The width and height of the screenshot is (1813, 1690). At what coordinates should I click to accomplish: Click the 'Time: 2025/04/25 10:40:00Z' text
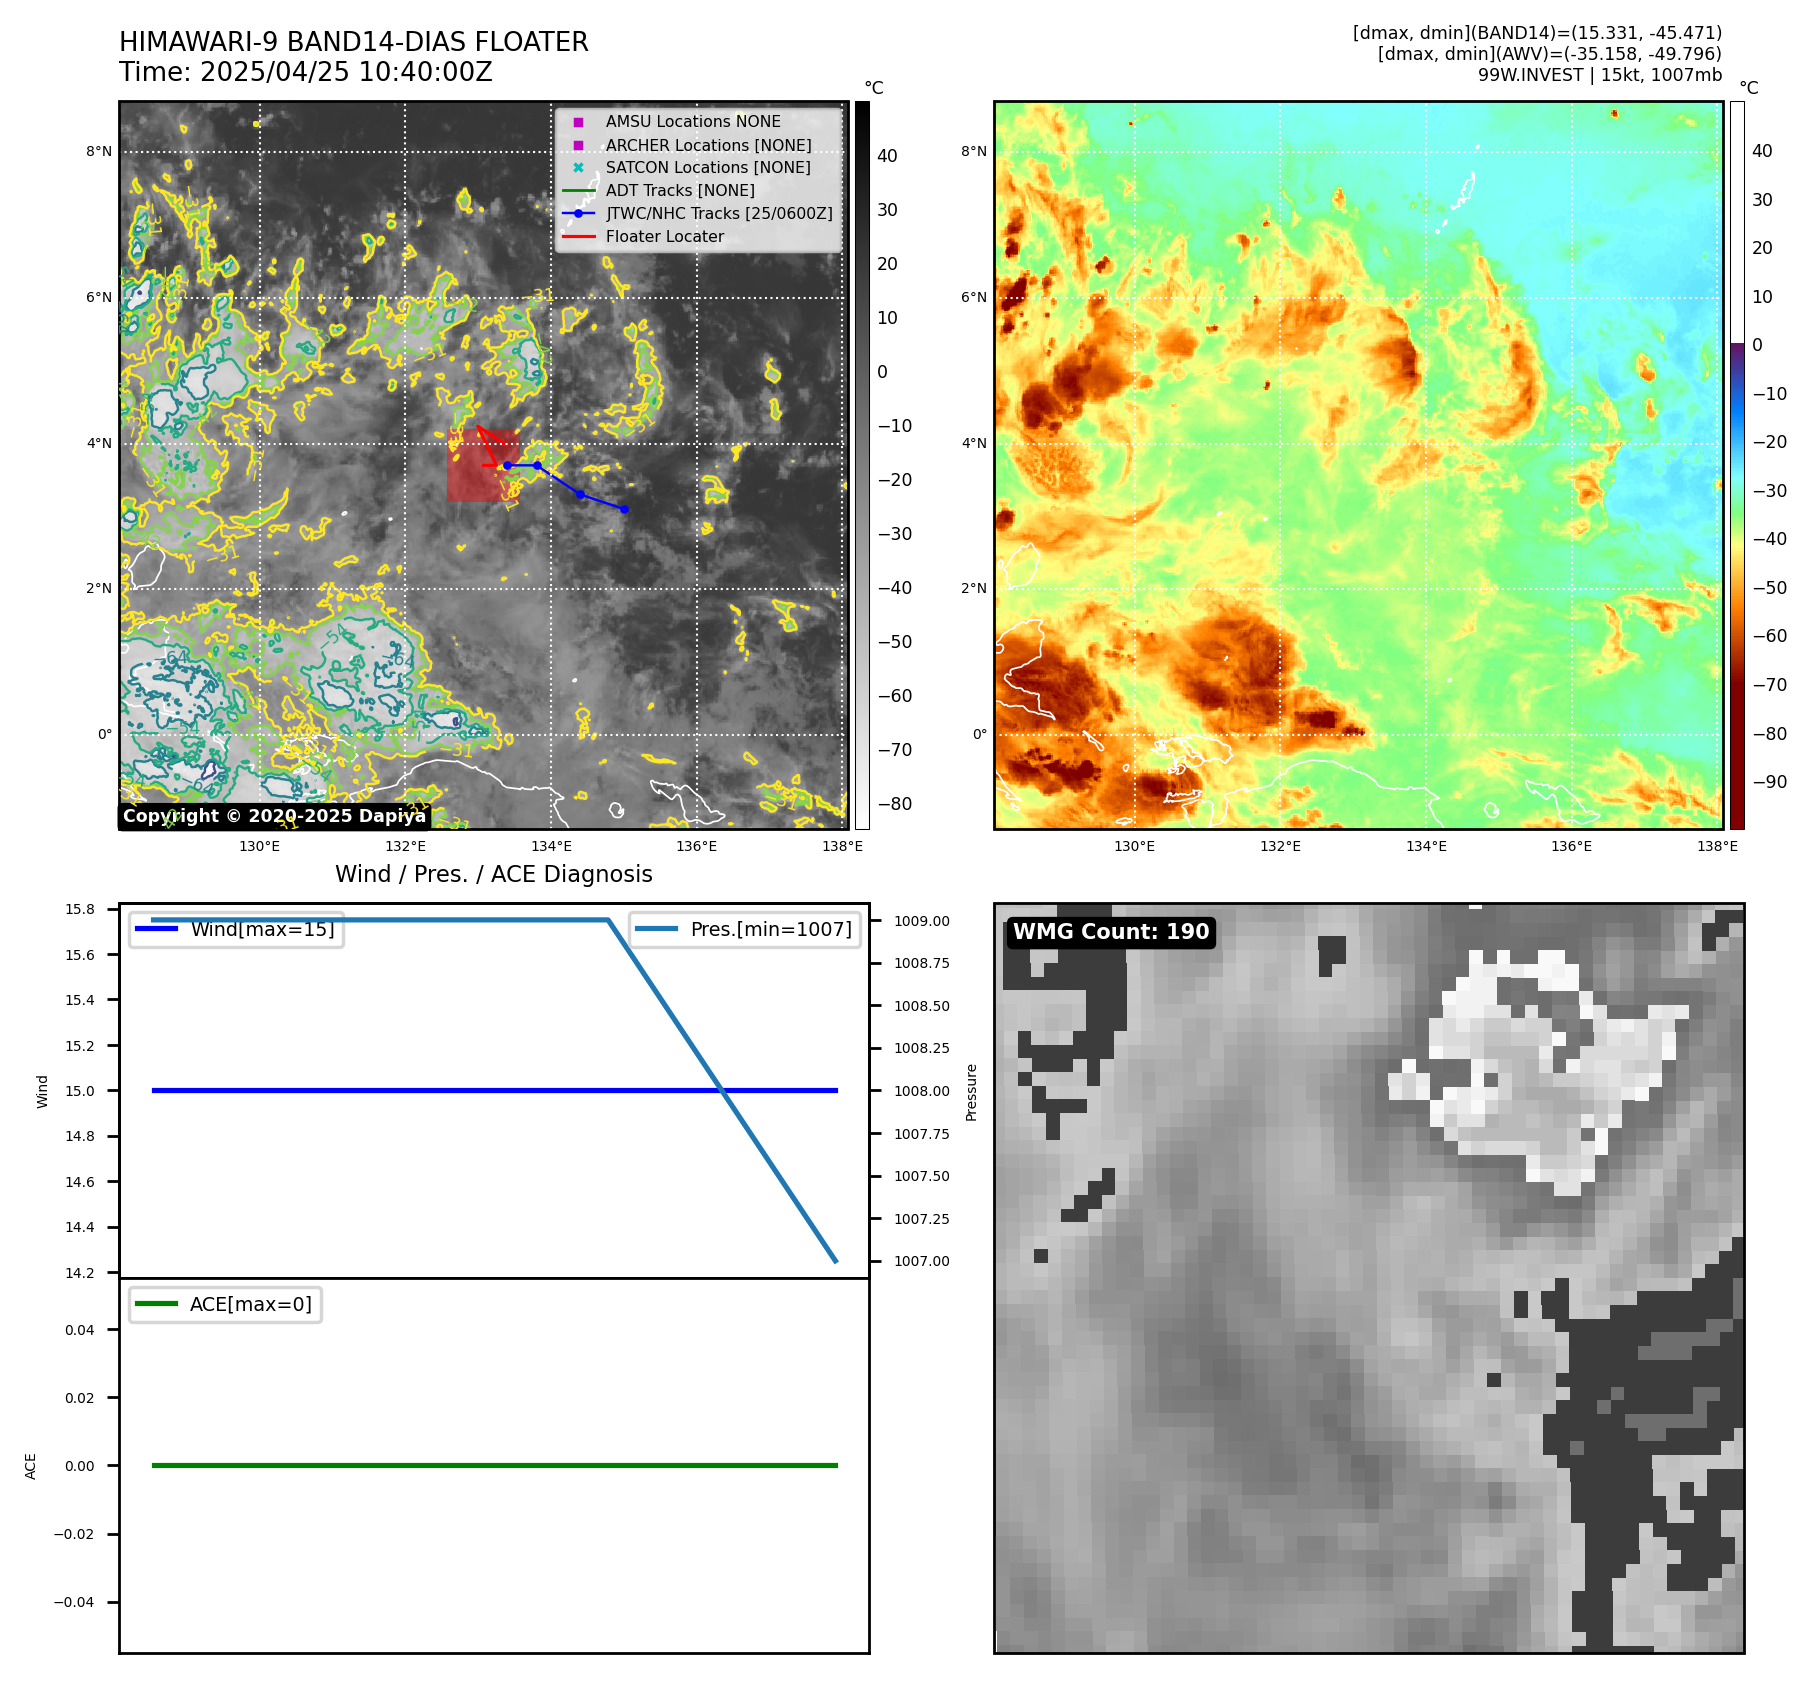306,72
